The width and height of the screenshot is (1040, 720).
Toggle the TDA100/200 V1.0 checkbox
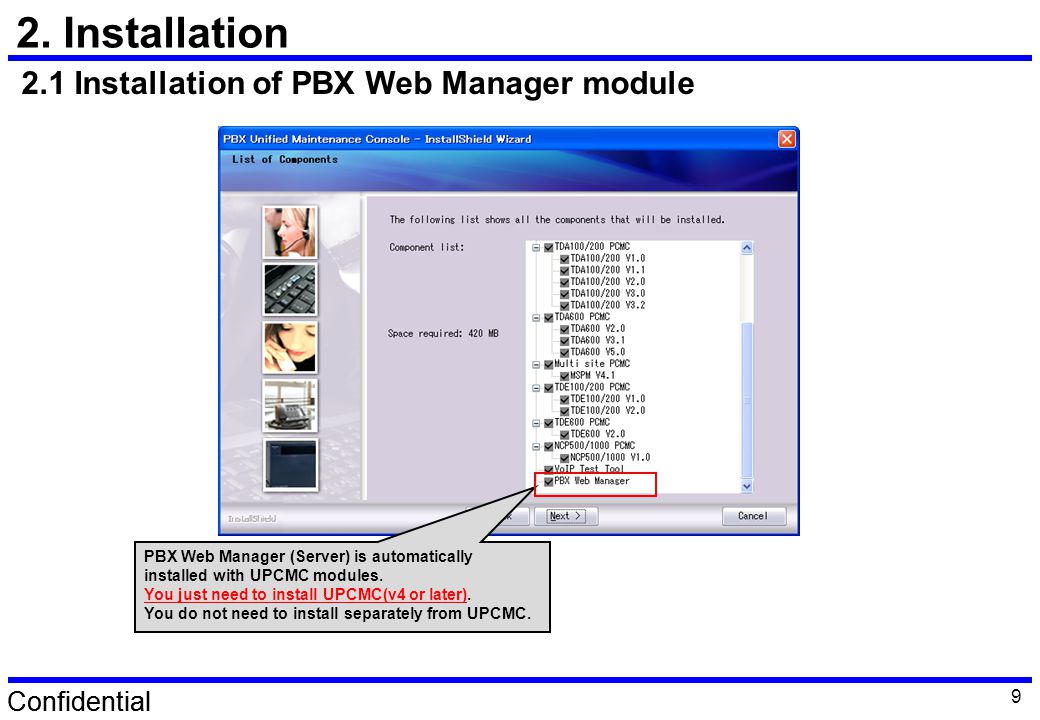(564, 259)
